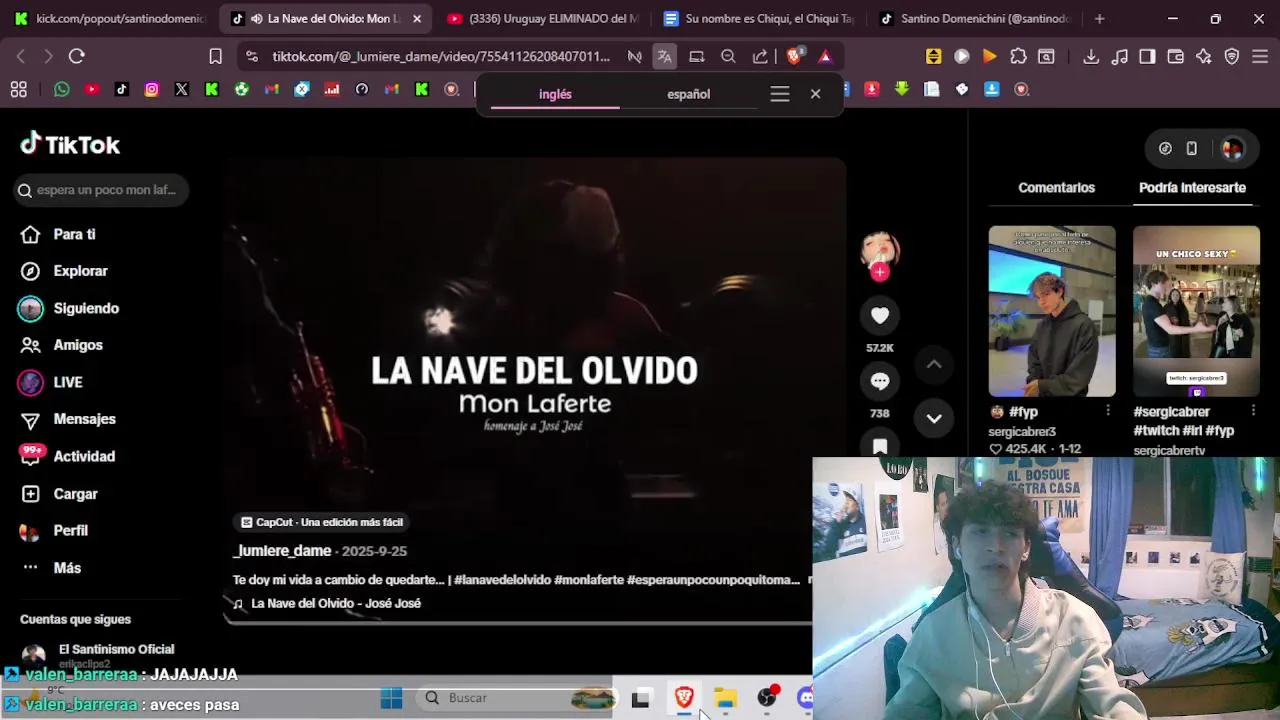
Task: Open comments via the speech bubble icon
Action: (880, 381)
